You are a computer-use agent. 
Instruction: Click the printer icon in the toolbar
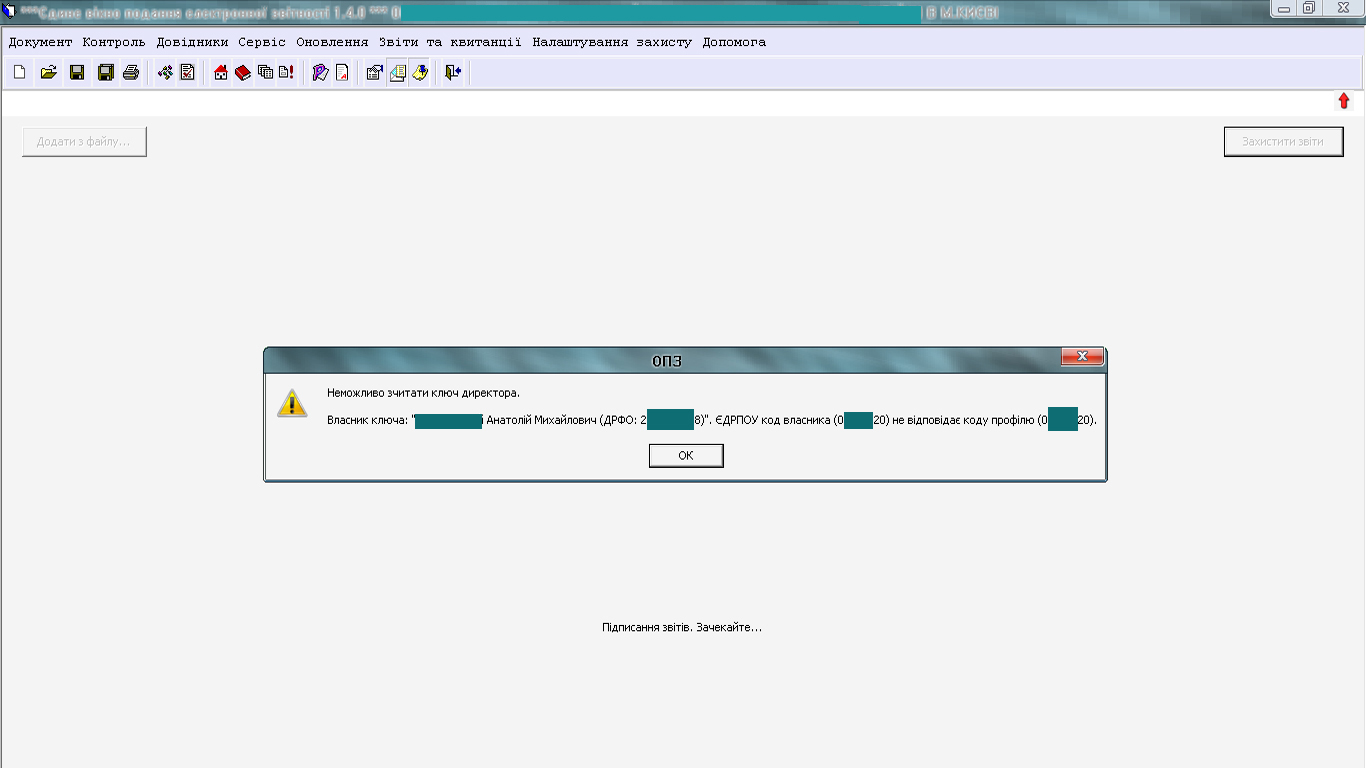point(131,72)
